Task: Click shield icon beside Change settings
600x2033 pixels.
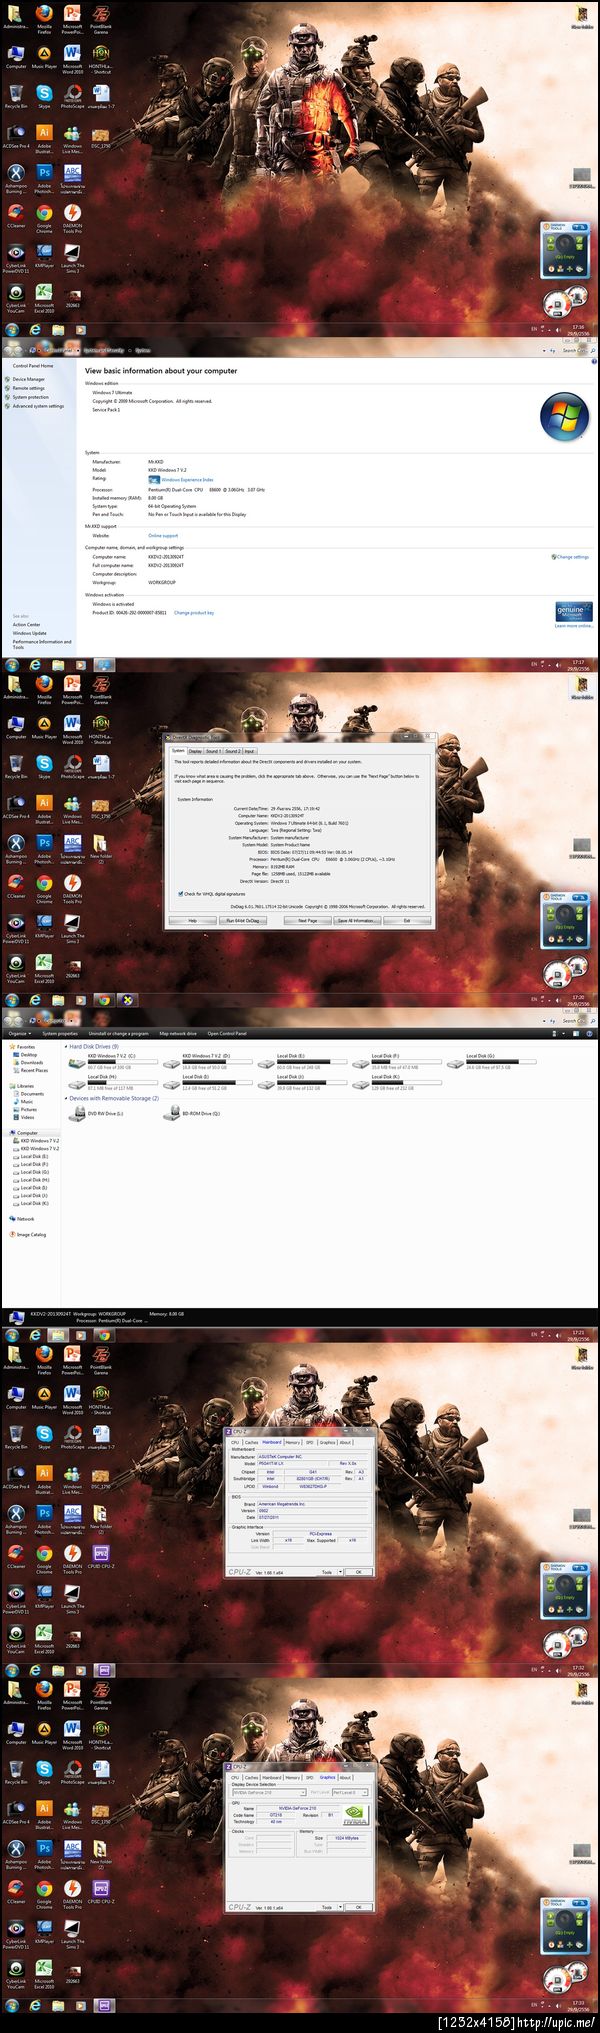Action: 554,556
